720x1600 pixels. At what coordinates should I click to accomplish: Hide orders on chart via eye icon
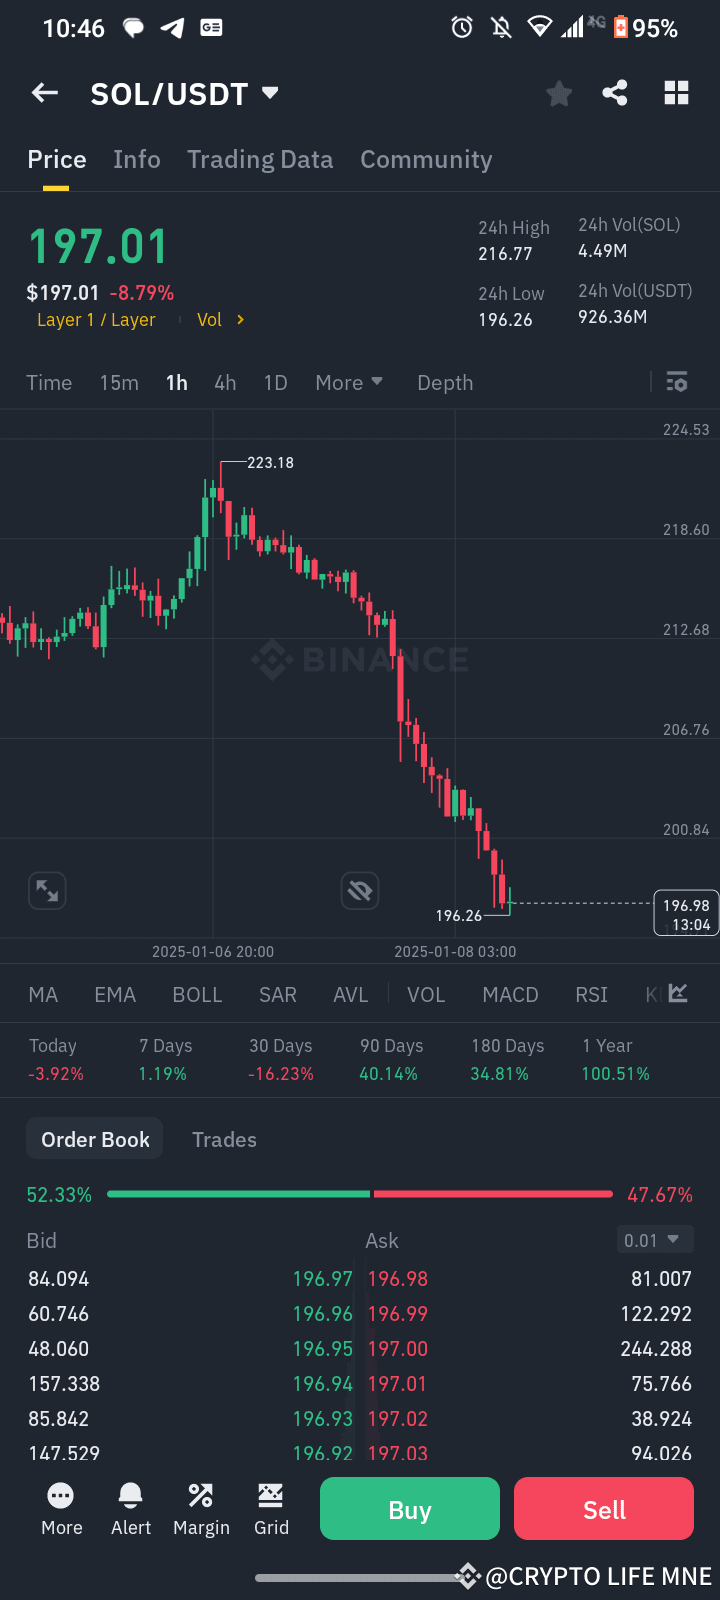[360, 890]
